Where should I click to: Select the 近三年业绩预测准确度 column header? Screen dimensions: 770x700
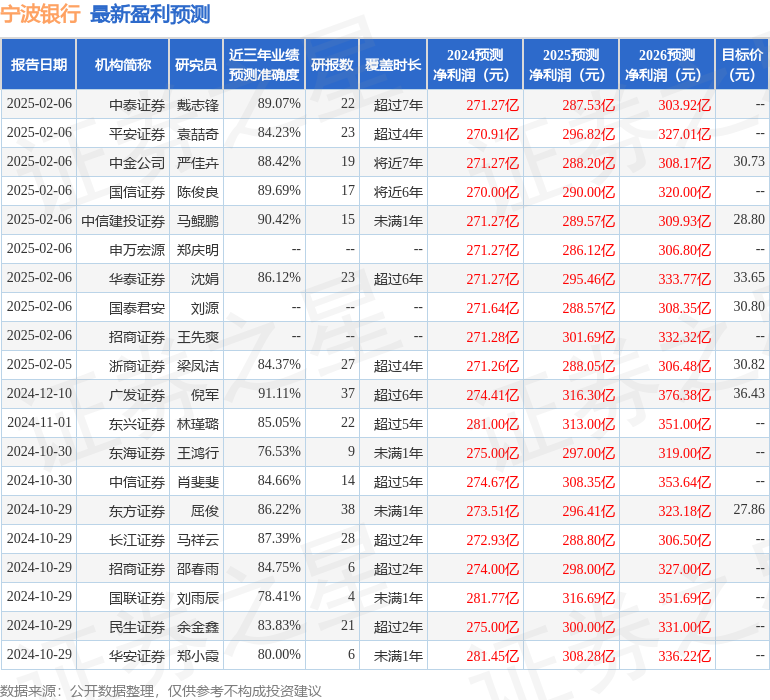264,64
